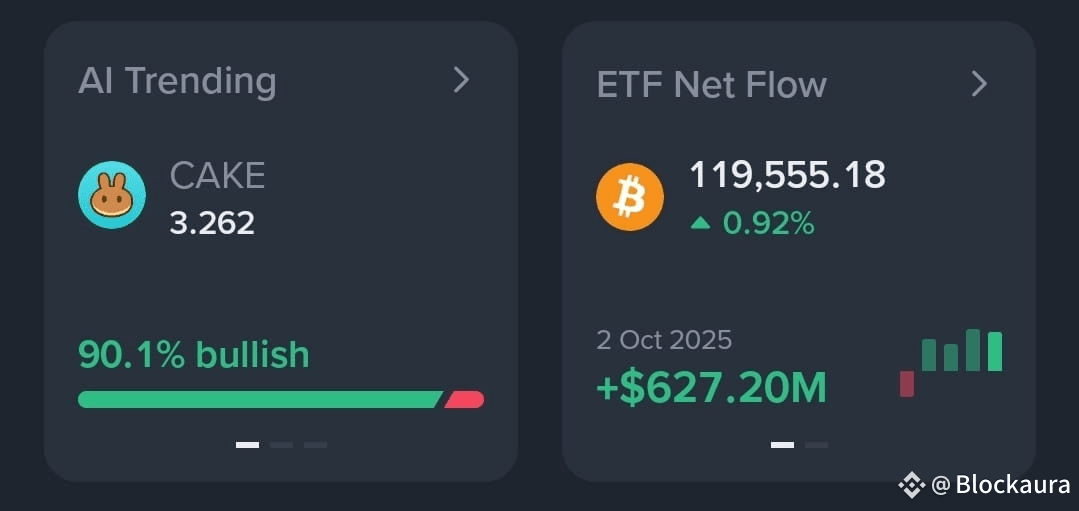Click the red bearish end of sentiment bar

[464, 400]
